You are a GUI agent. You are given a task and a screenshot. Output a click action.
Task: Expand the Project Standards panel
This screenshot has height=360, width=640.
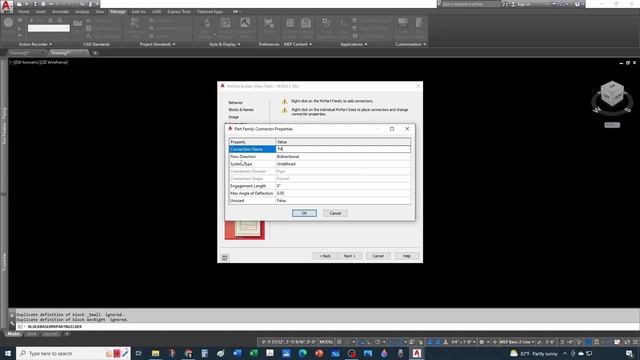(x=157, y=44)
